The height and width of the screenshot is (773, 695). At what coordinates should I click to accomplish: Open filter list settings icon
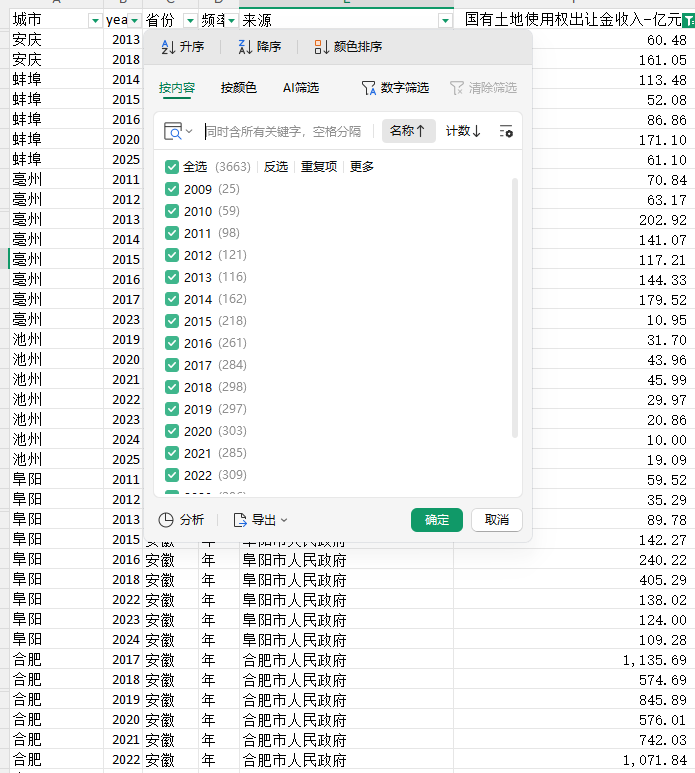coord(506,132)
